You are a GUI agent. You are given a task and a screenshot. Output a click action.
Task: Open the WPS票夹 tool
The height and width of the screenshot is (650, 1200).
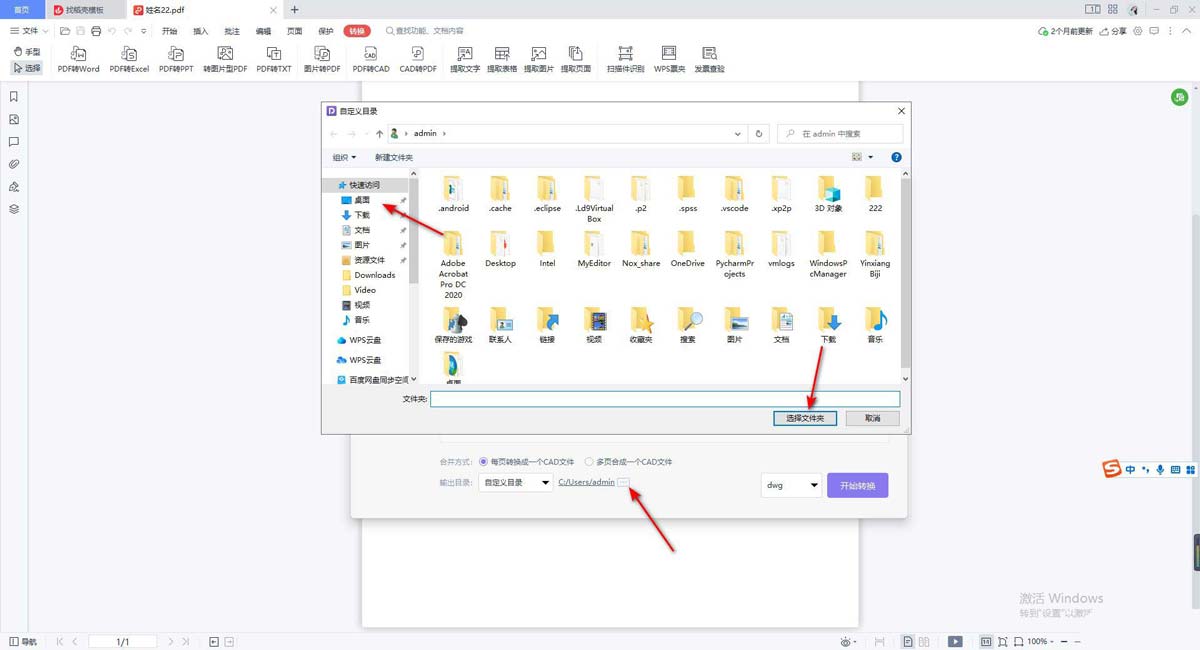click(669, 59)
